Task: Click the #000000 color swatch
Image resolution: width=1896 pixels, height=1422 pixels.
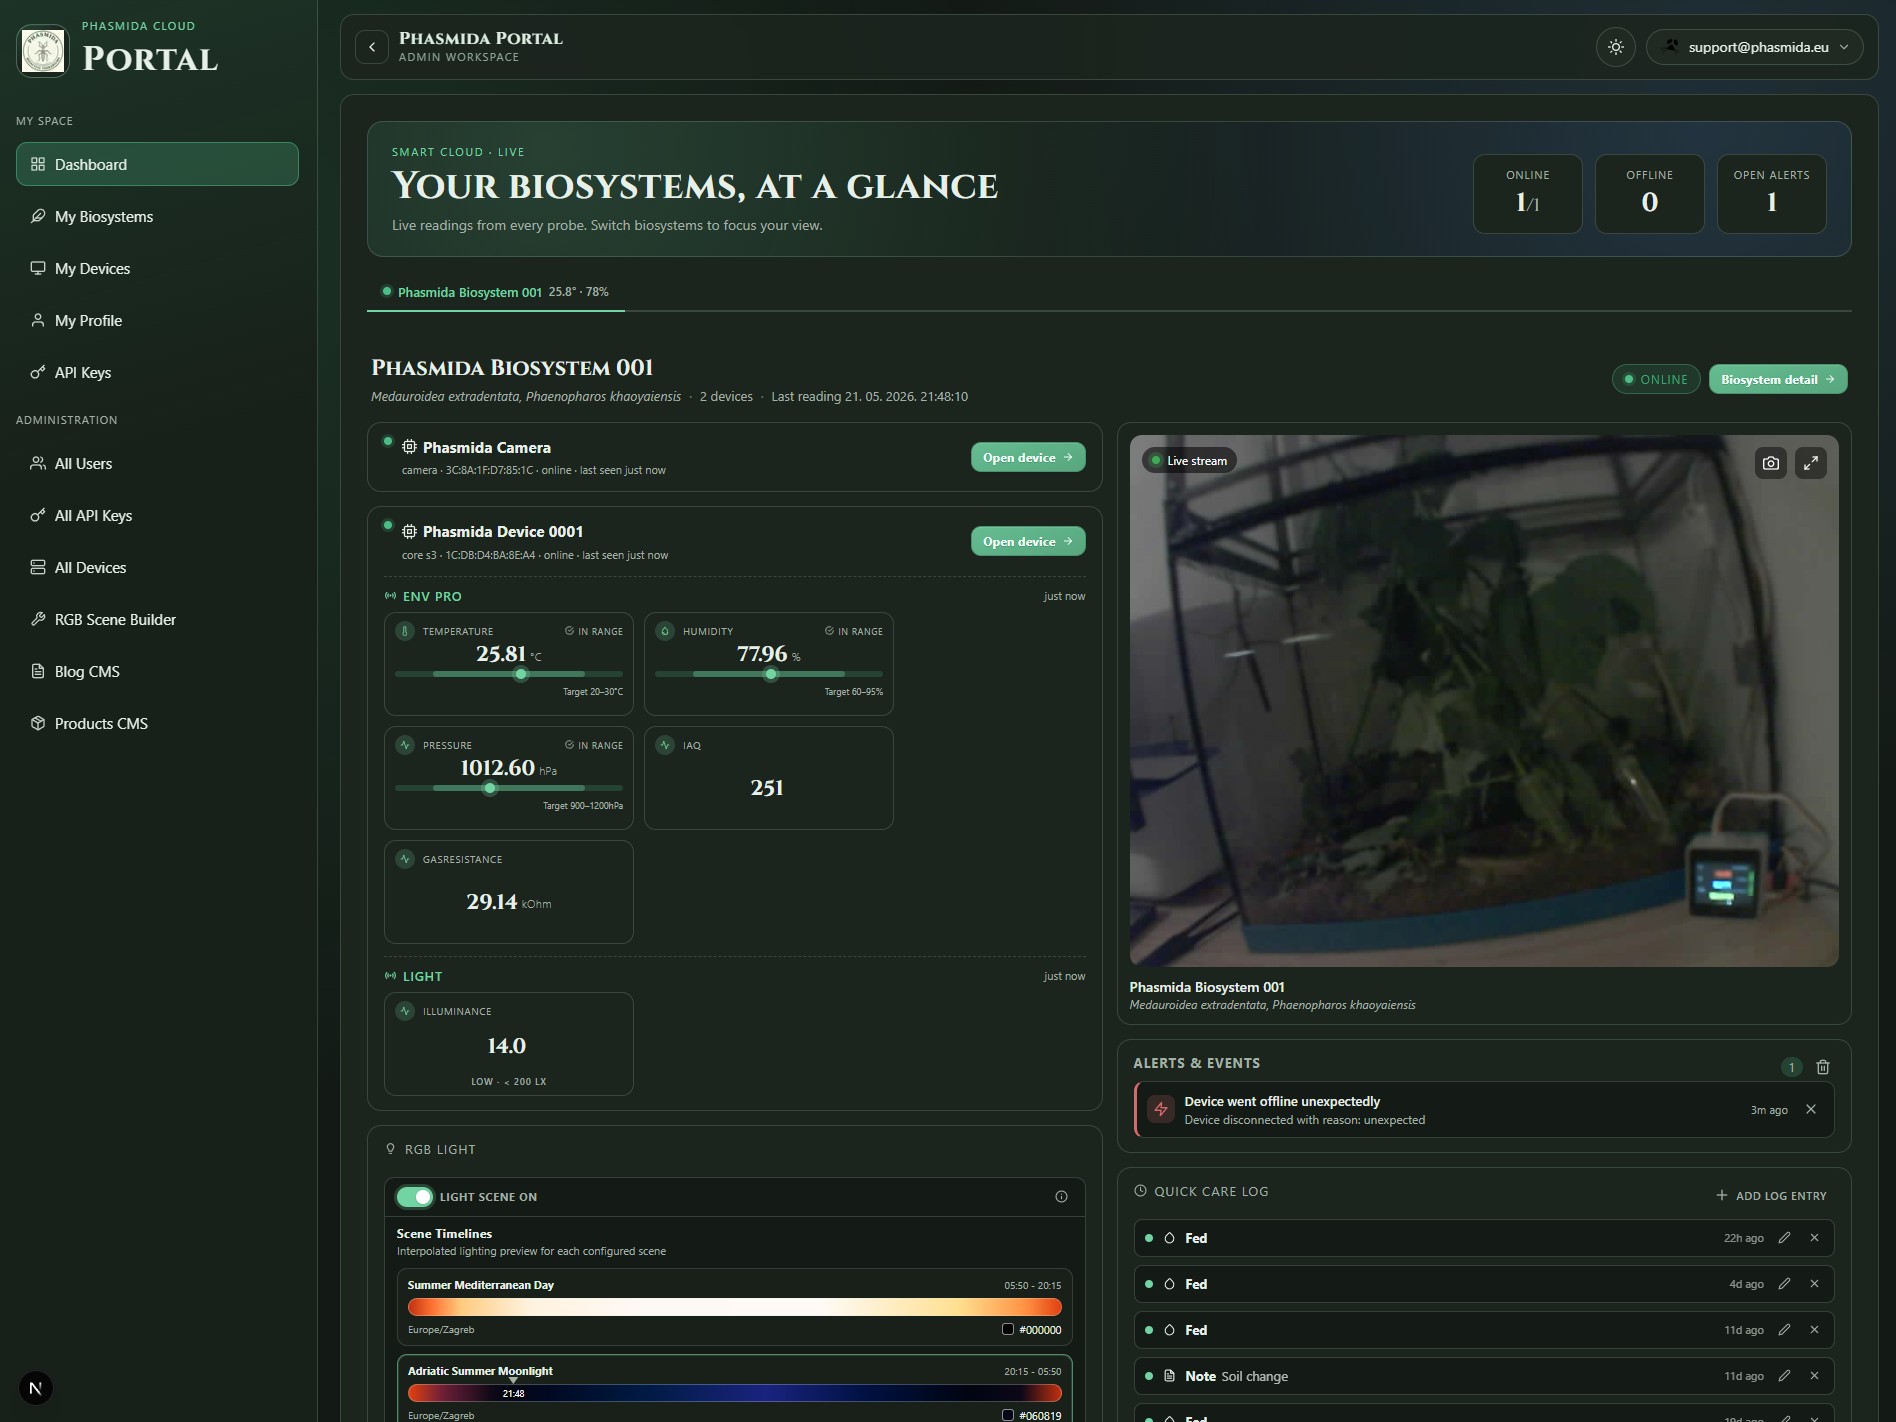Action: (x=1008, y=1330)
